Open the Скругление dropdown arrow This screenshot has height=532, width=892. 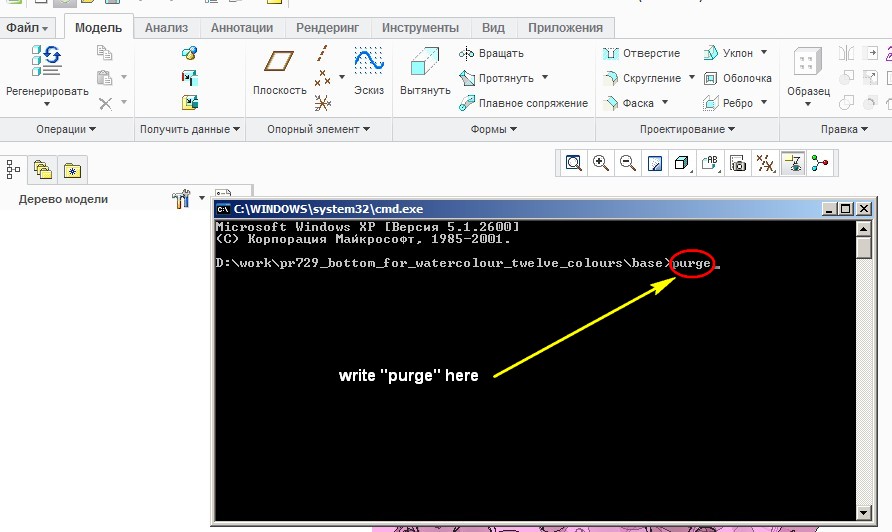692,77
